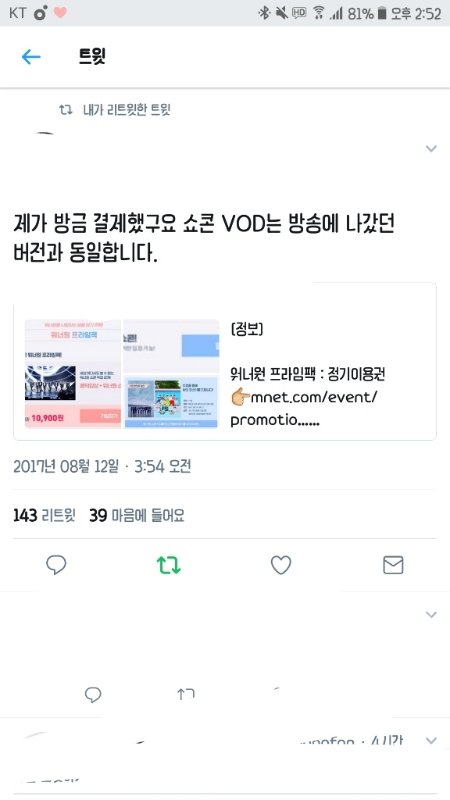
Task: Retweet the reply with the small gray retweet icon
Action: coord(186,694)
